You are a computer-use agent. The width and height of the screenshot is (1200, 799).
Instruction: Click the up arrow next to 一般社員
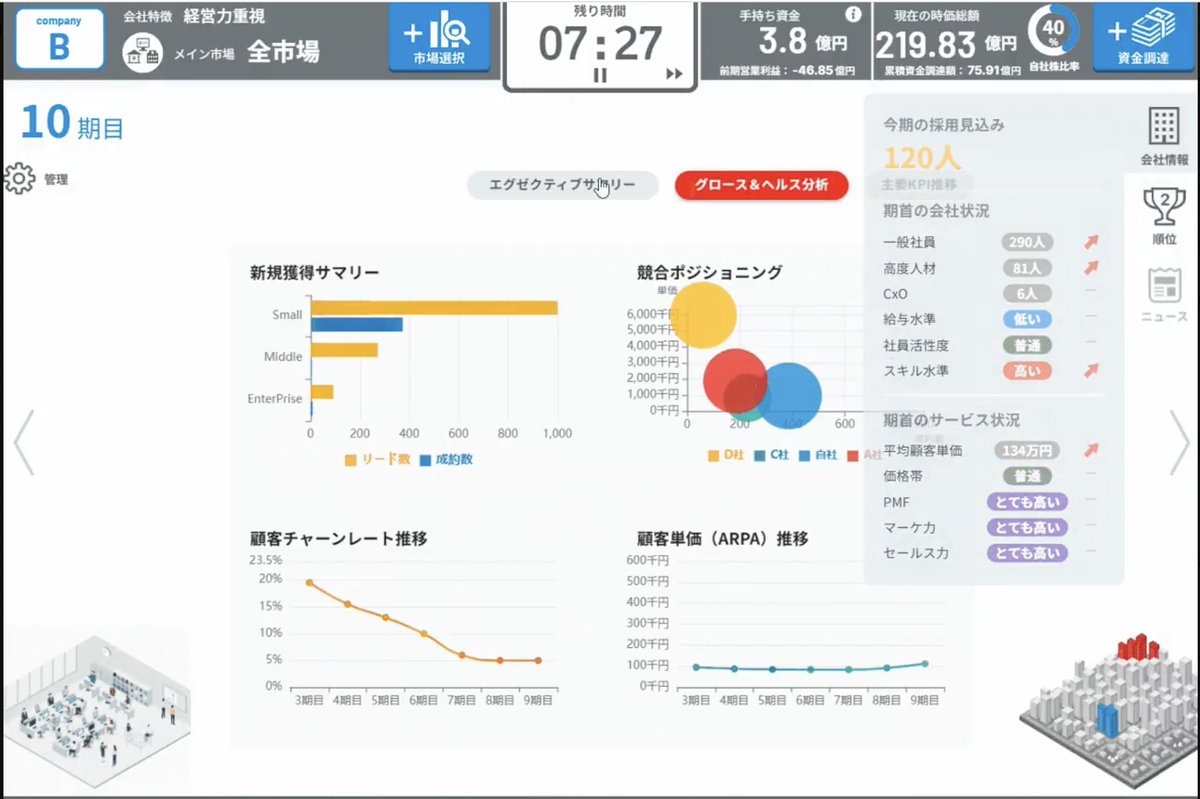click(1091, 242)
